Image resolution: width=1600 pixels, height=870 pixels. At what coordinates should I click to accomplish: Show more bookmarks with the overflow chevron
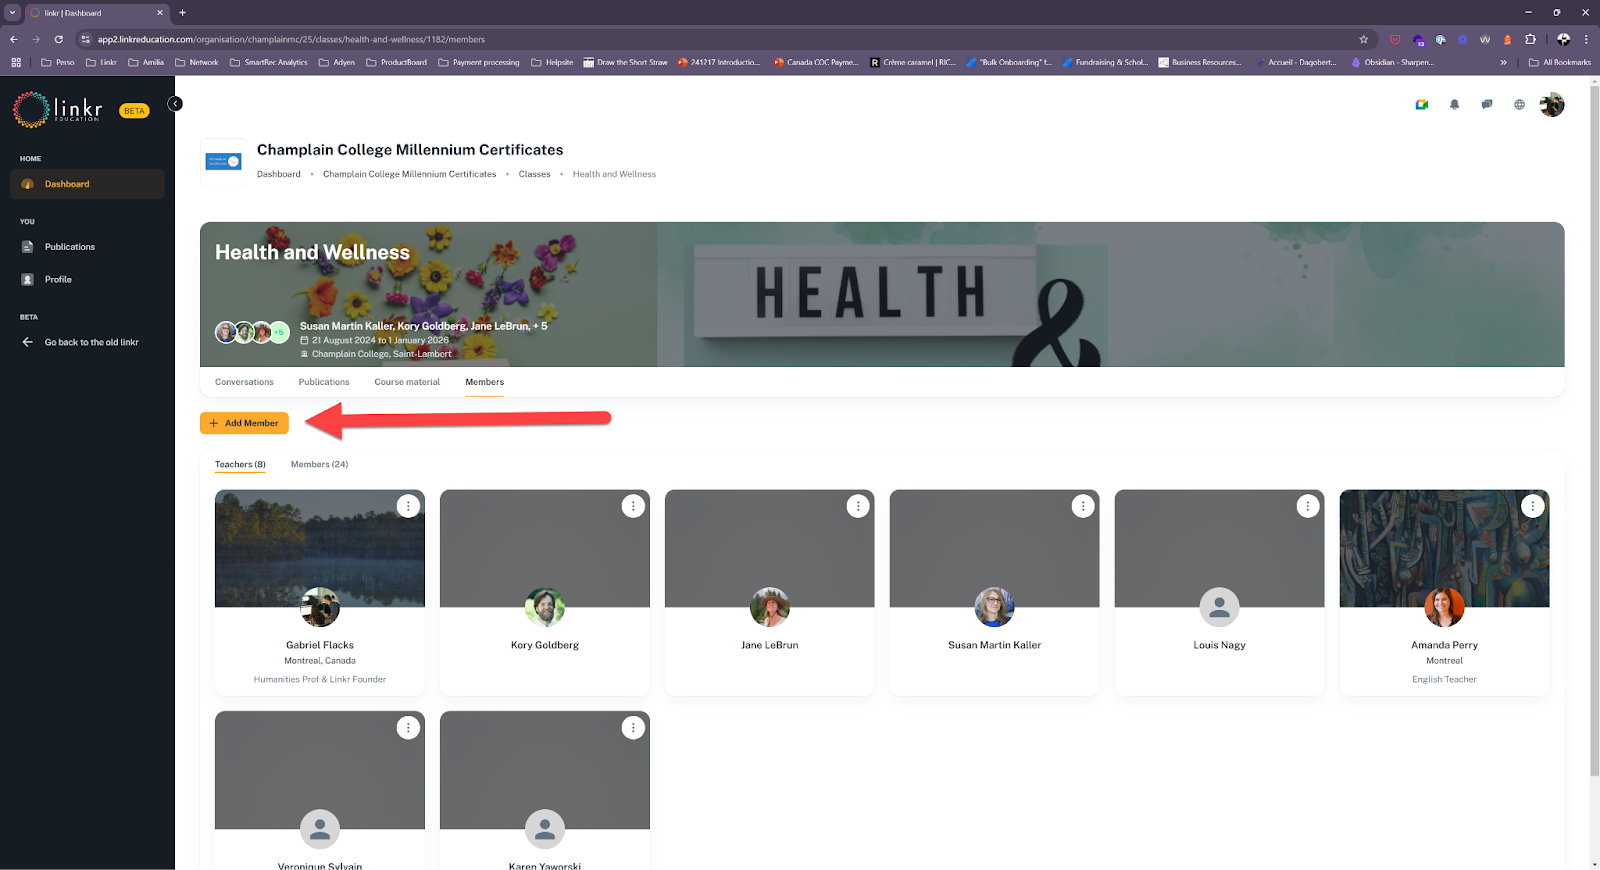click(1503, 62)
